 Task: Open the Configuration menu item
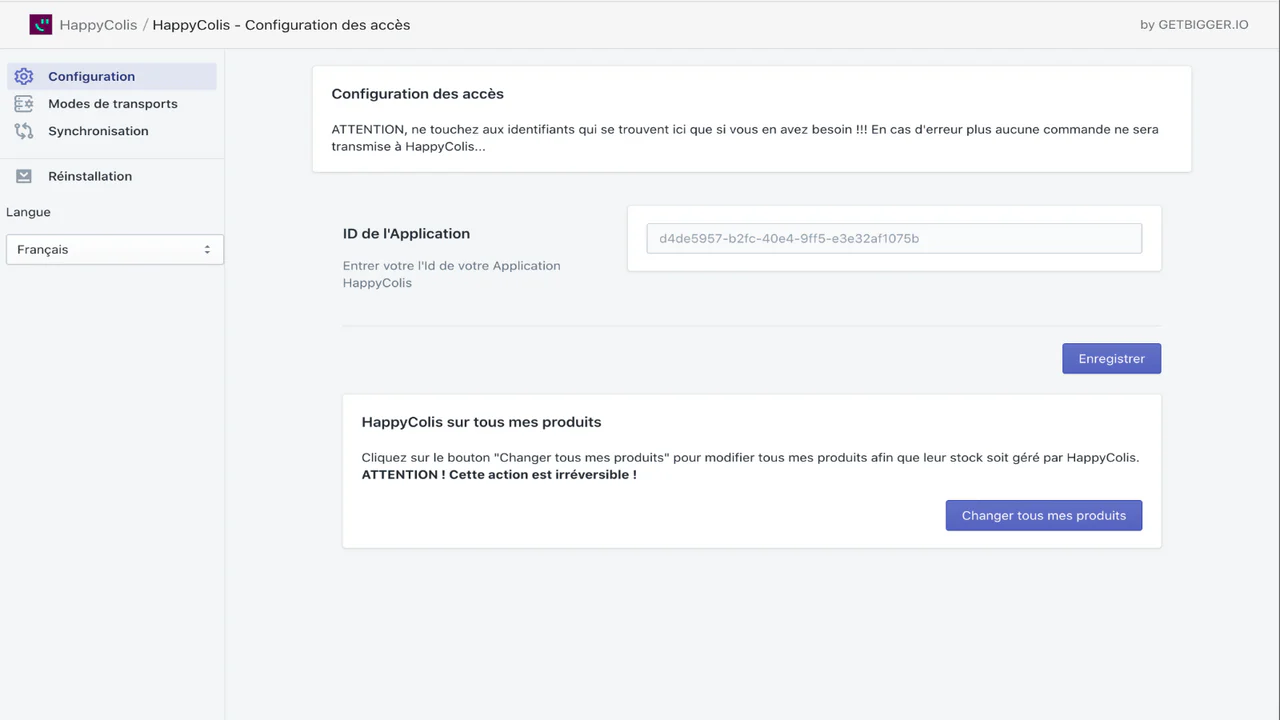pyautogui.click(x=112, y=76)
